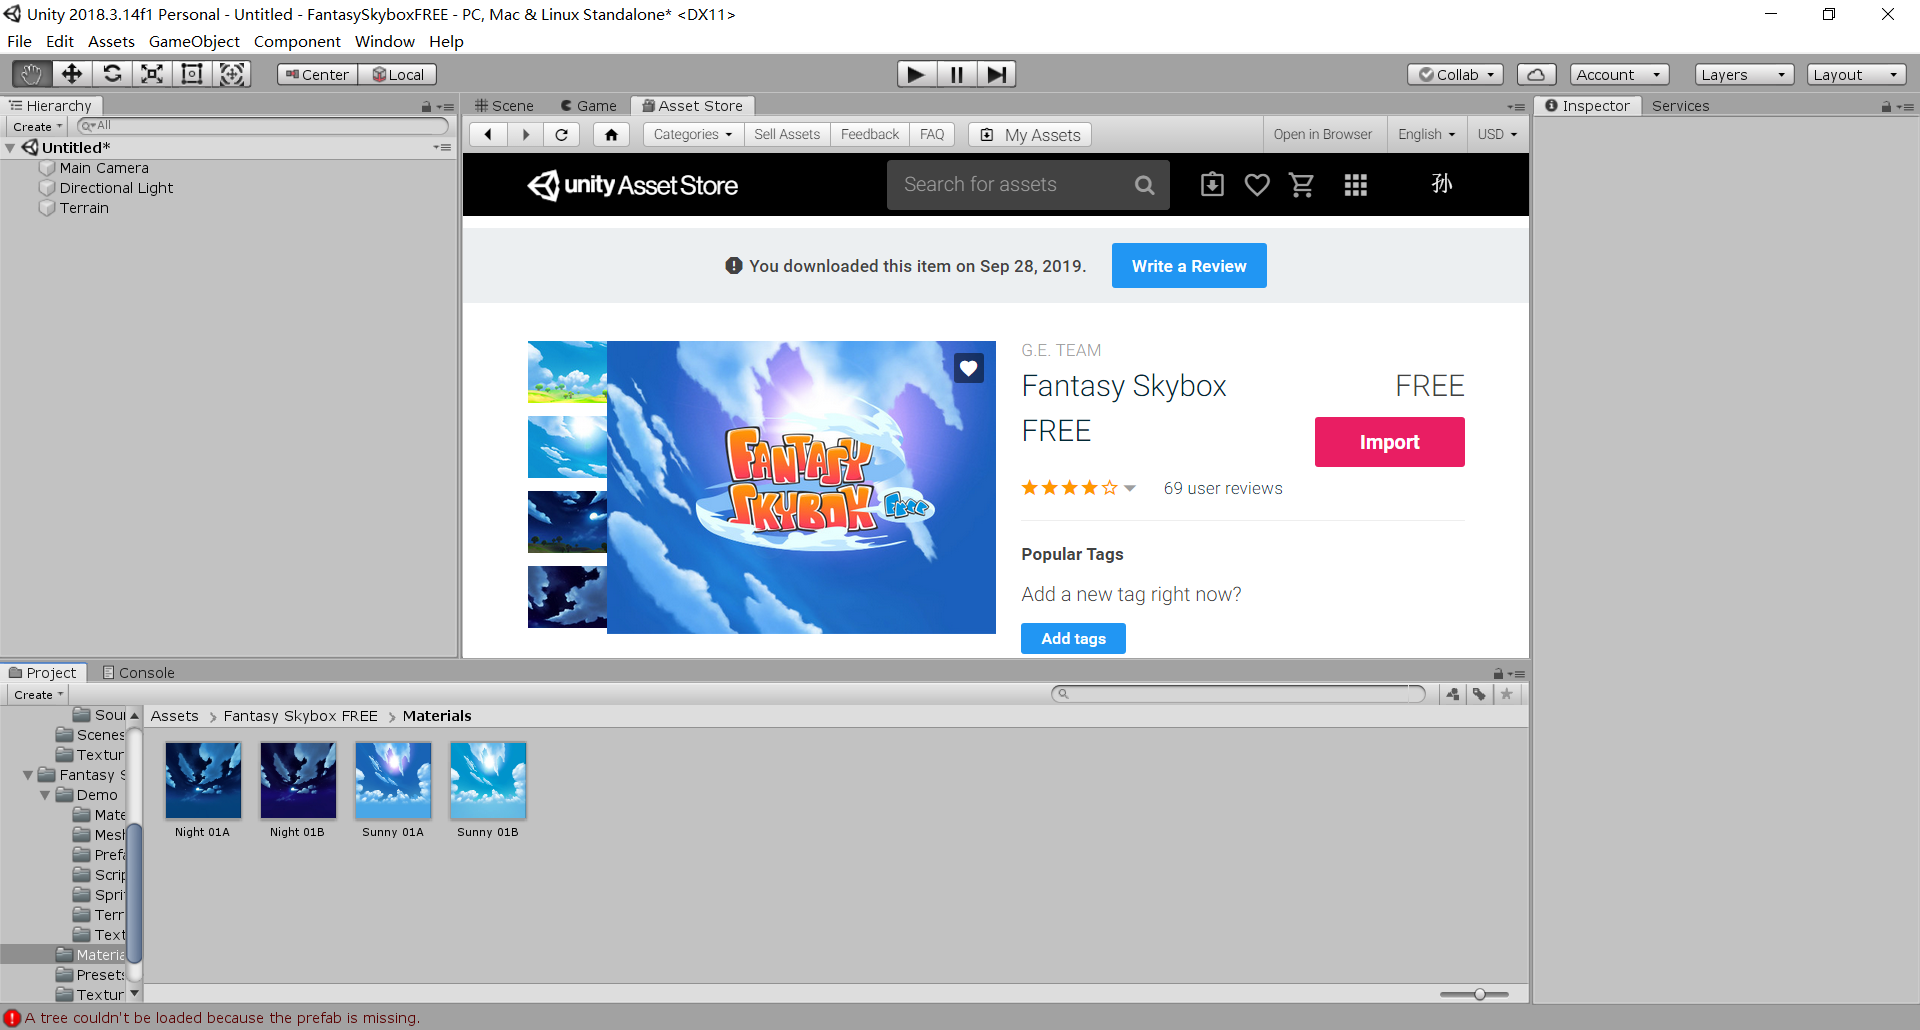Open the Layers dropdown
This screenshot has width=1920, height=1030.
1743,73
